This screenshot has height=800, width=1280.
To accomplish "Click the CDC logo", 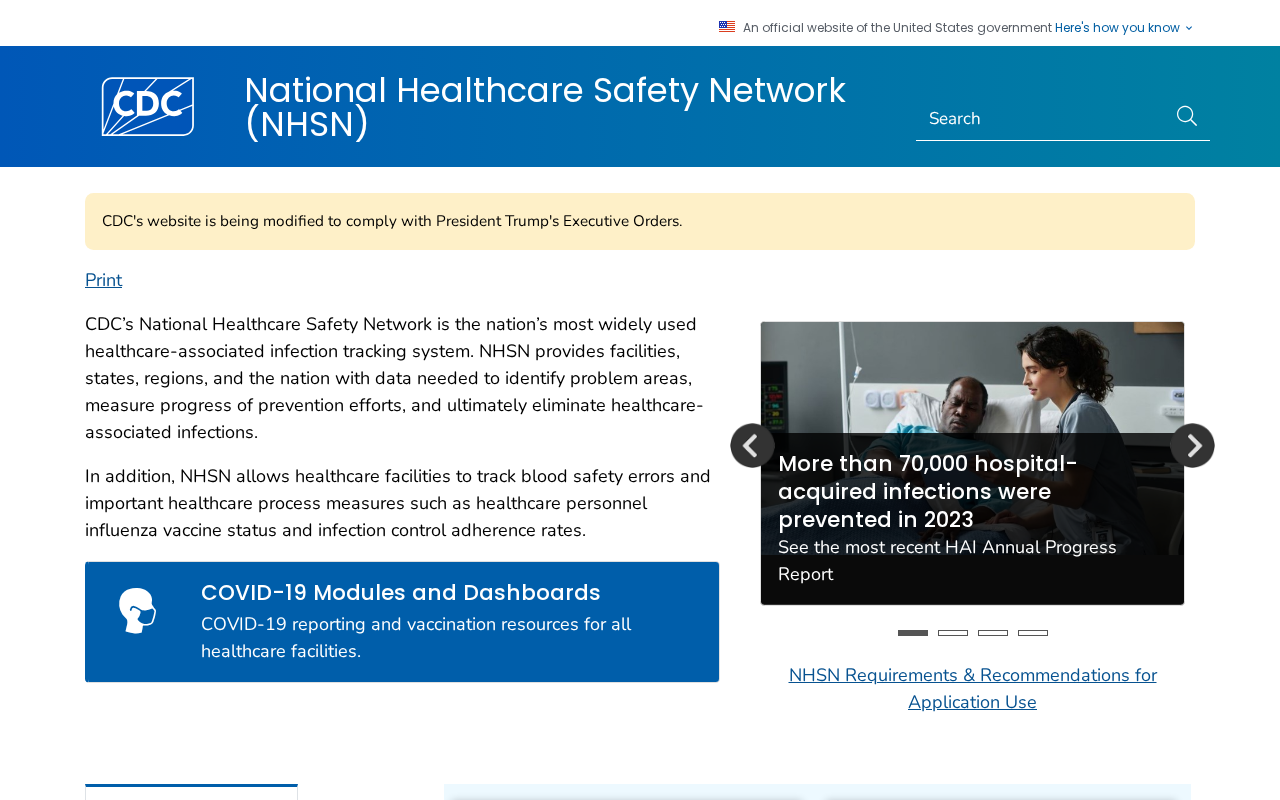I will [148, 106].
